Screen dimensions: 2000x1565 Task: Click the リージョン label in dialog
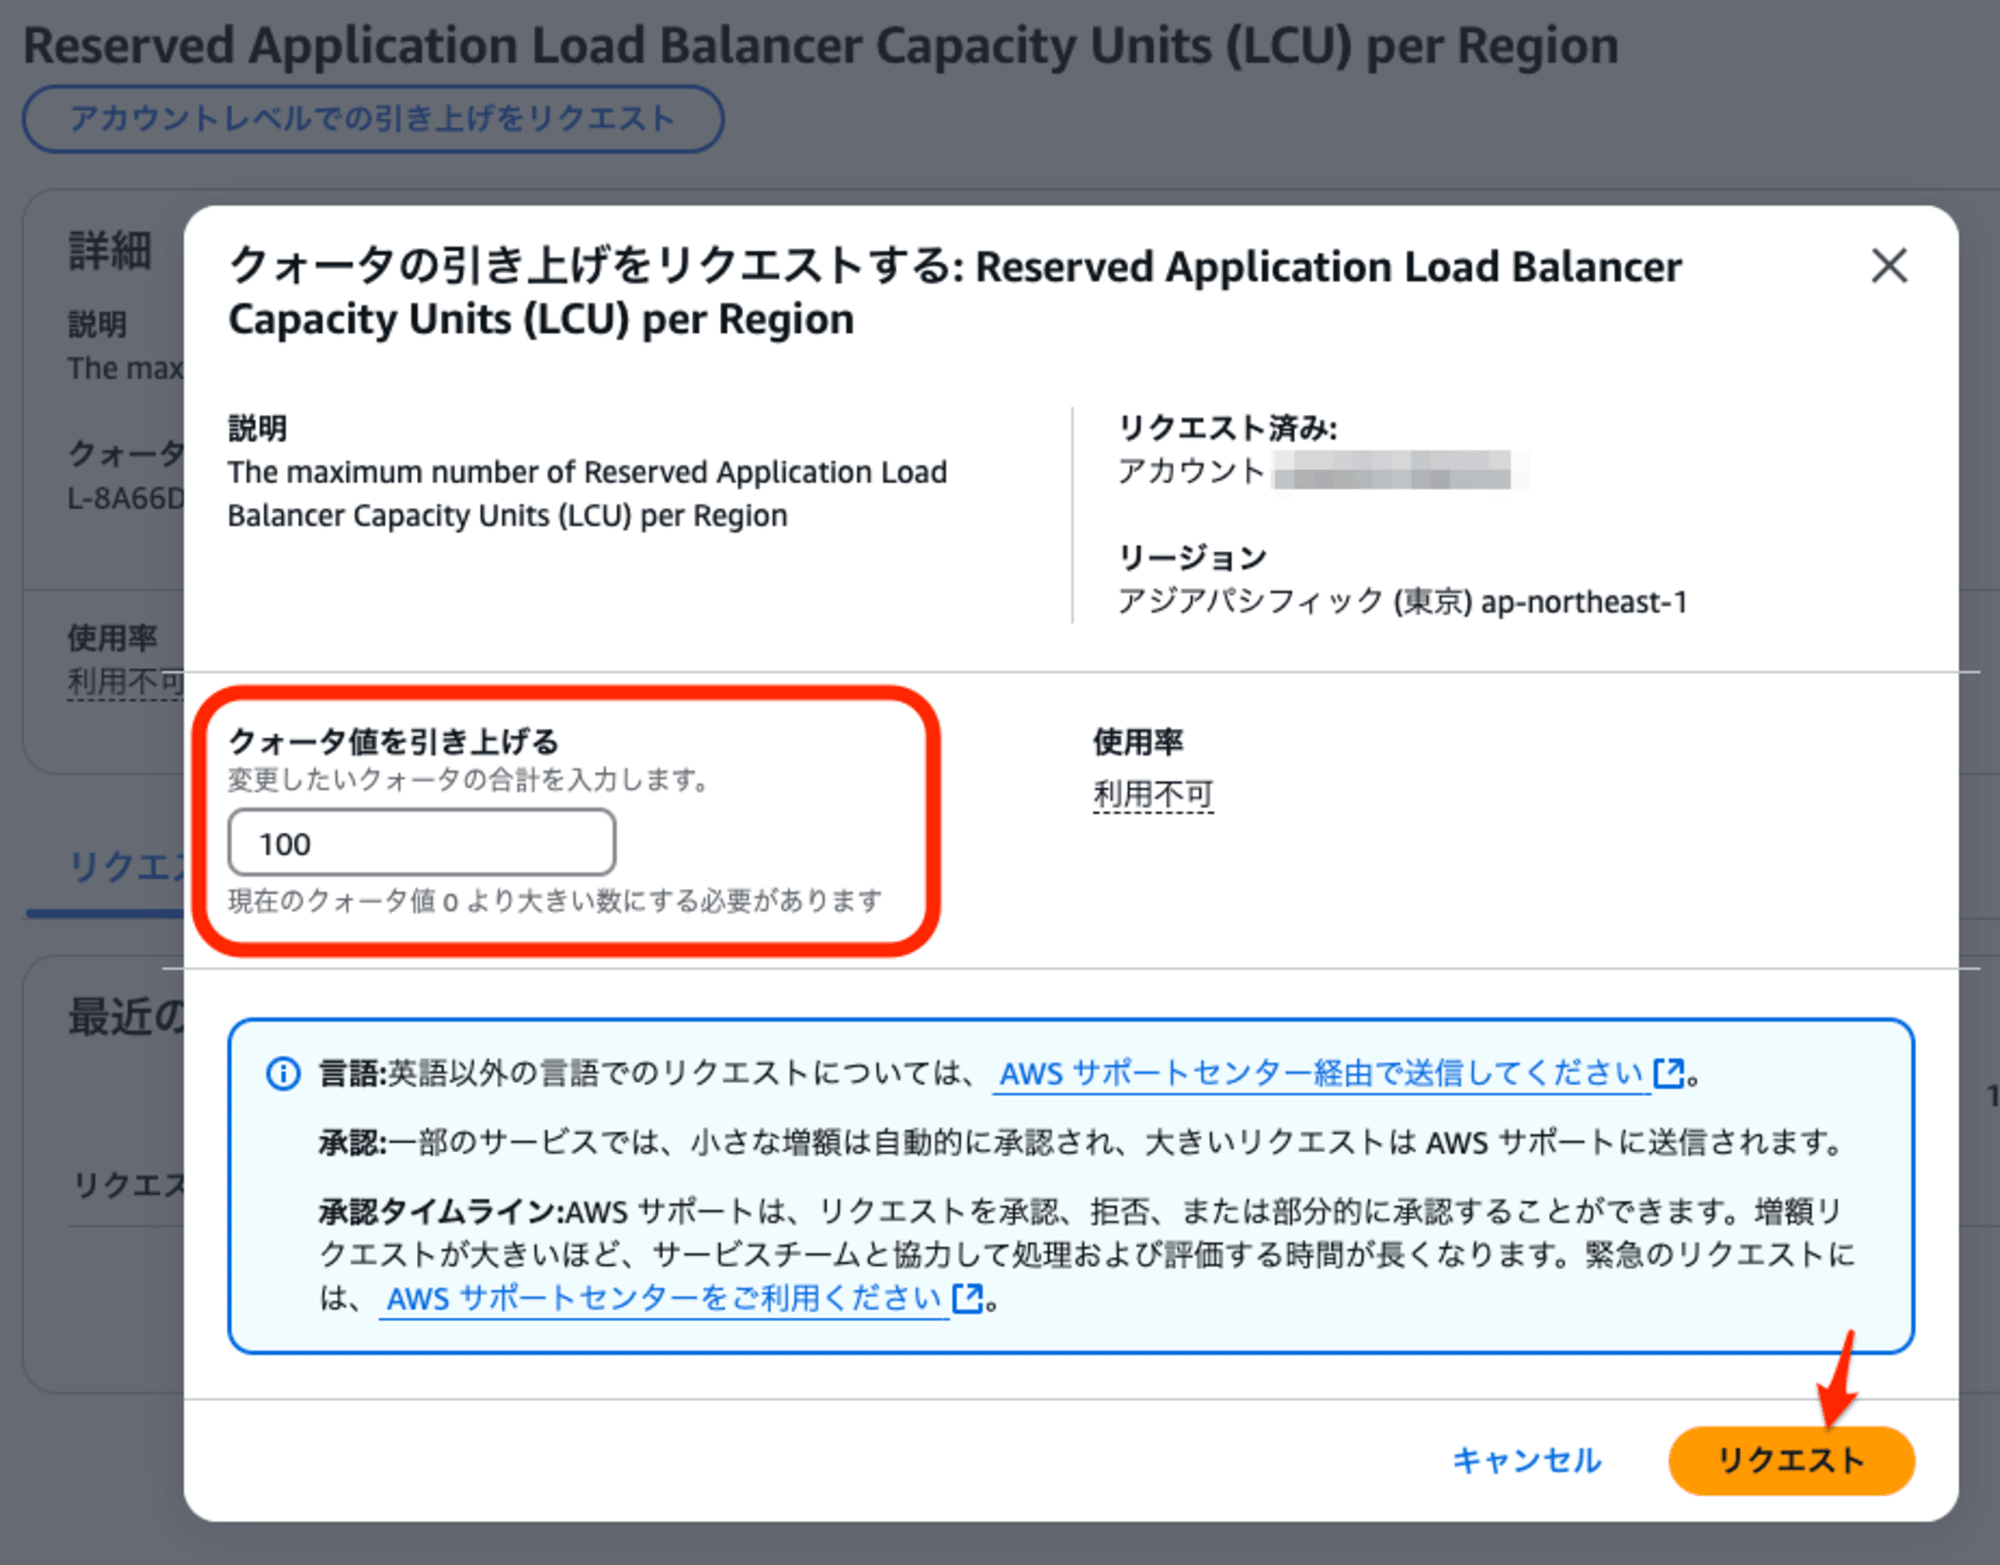[1192, 556]
